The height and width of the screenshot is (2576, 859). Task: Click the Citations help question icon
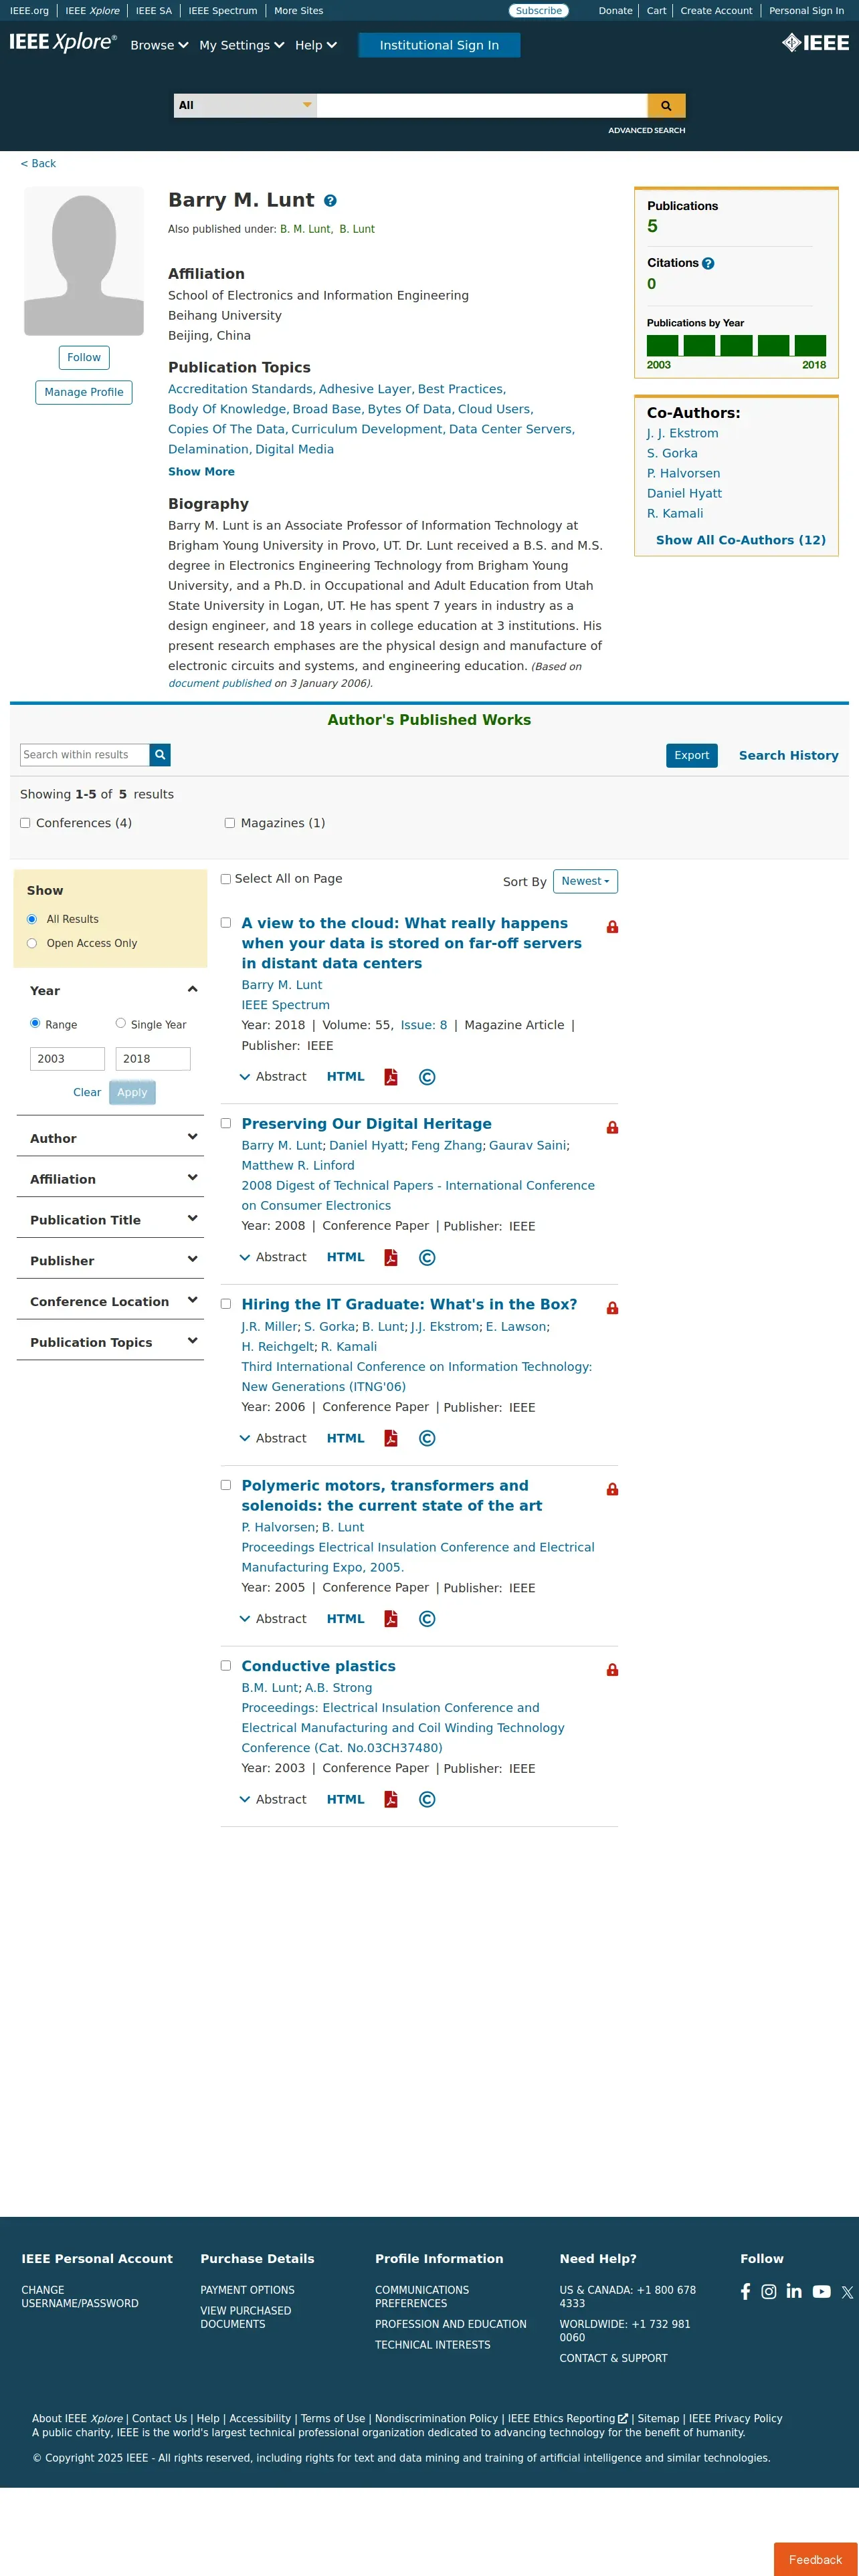click(x=708, y=263)
